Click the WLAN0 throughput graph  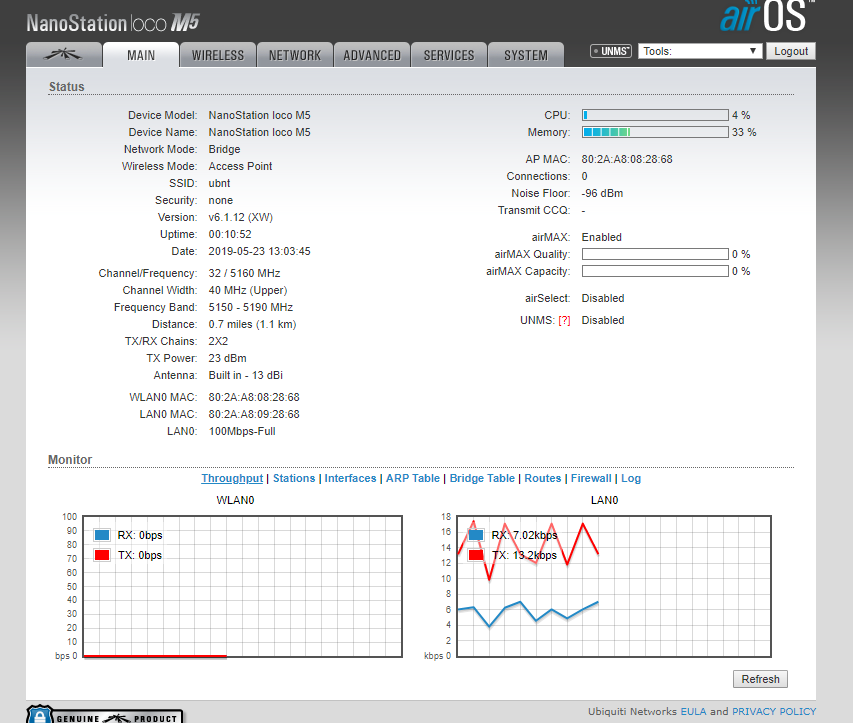(243, 586)
